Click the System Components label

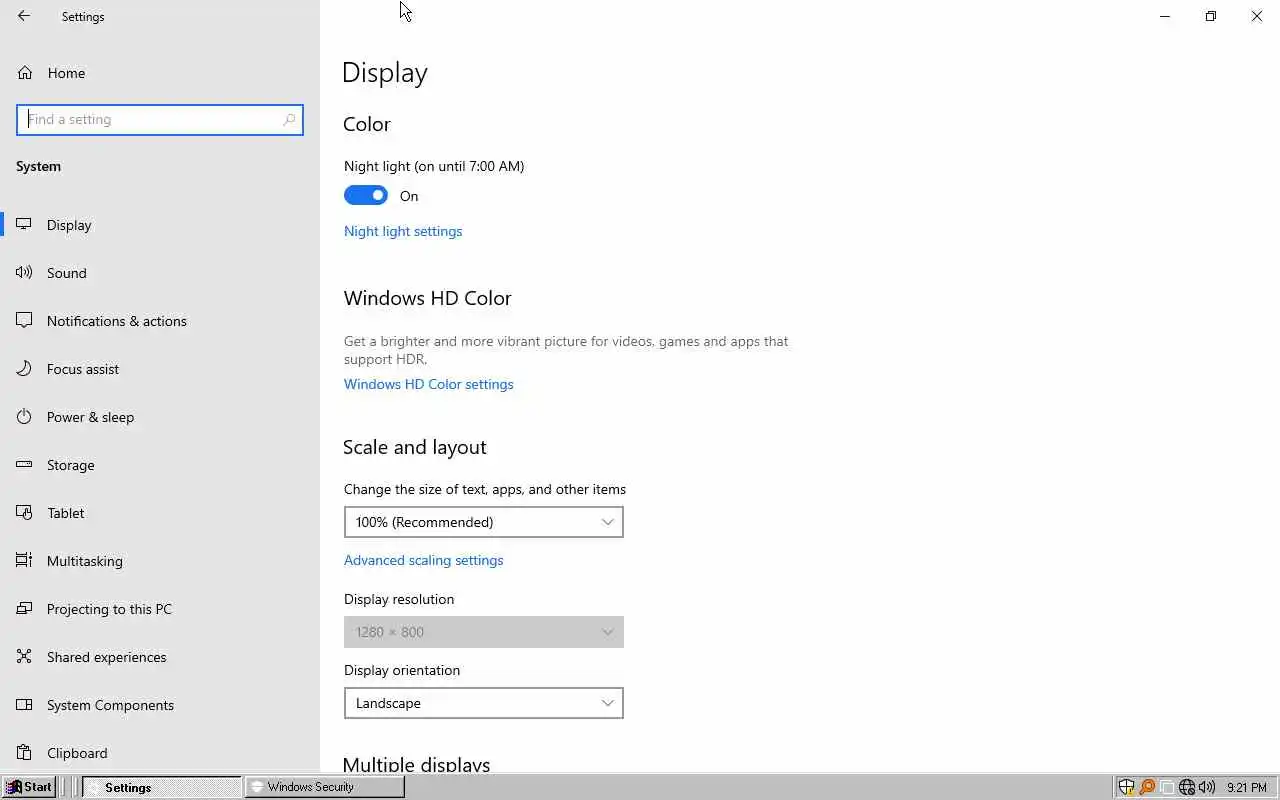[x=110, y=705]
